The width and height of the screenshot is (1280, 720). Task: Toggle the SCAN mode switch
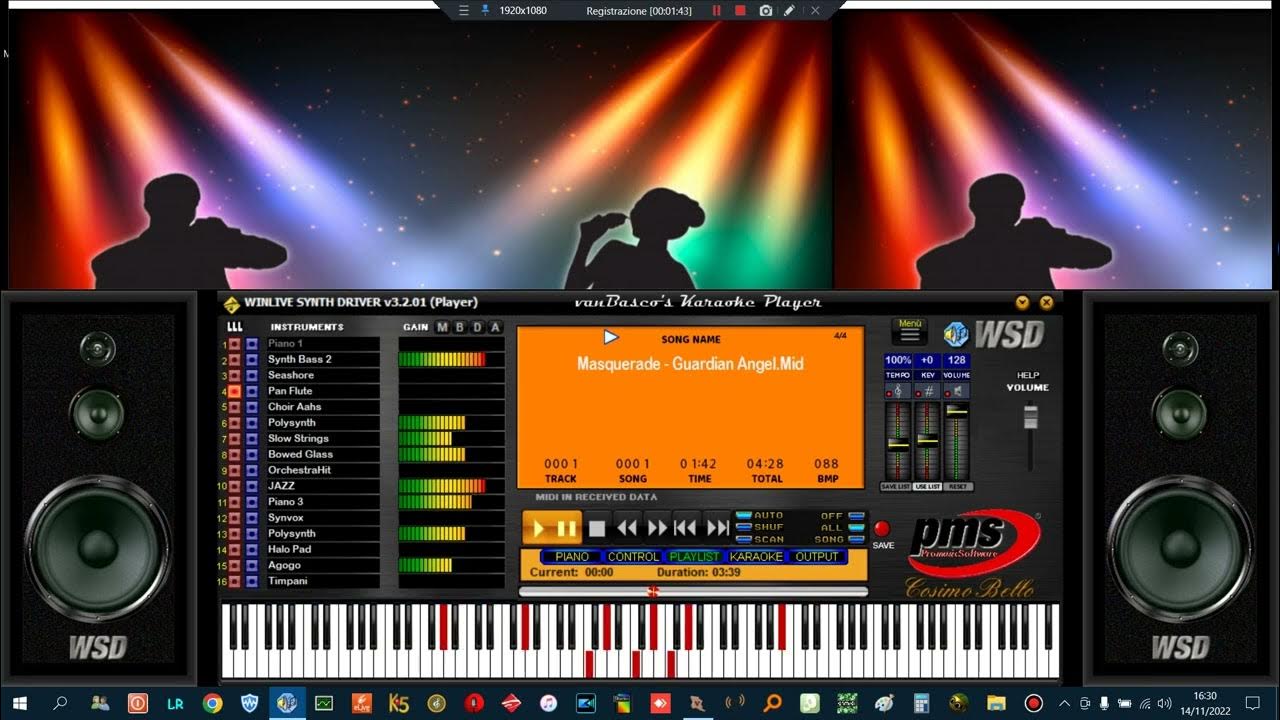coord(744,540)
